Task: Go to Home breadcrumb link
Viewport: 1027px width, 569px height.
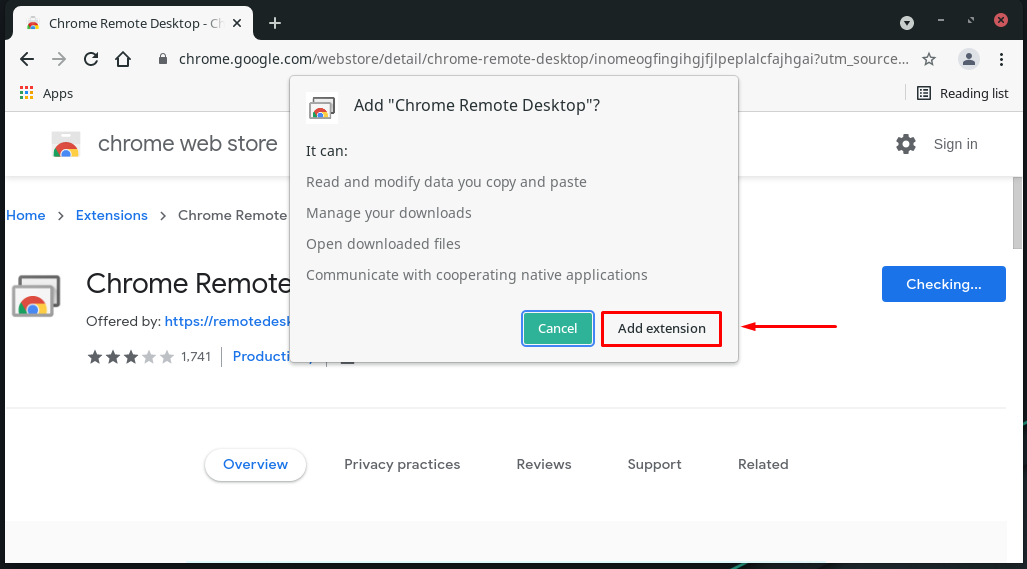Action: (x=26, y=215)
